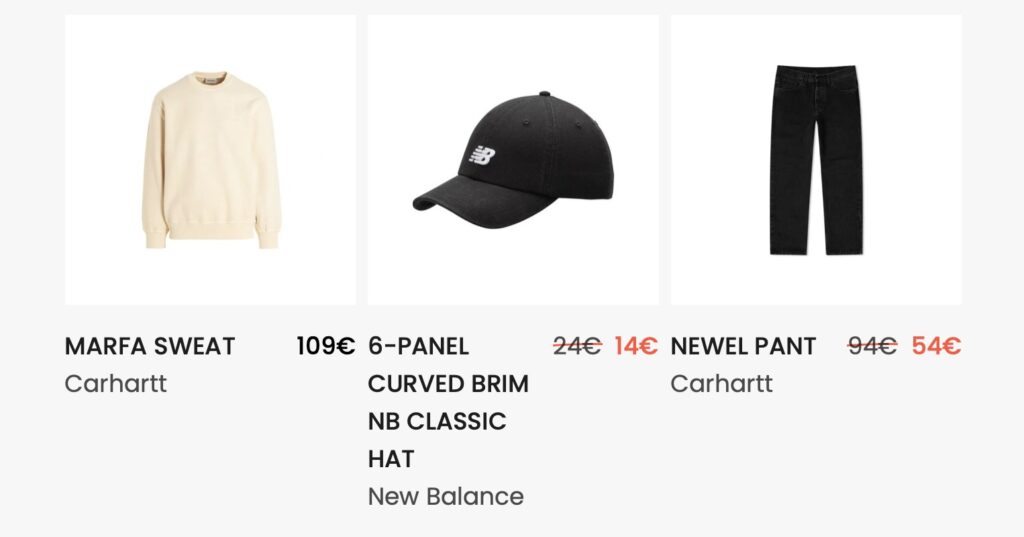1024x537 pixels.
Task: Select the Carhartt brand under Newel Pant
Action: [721, 383]
